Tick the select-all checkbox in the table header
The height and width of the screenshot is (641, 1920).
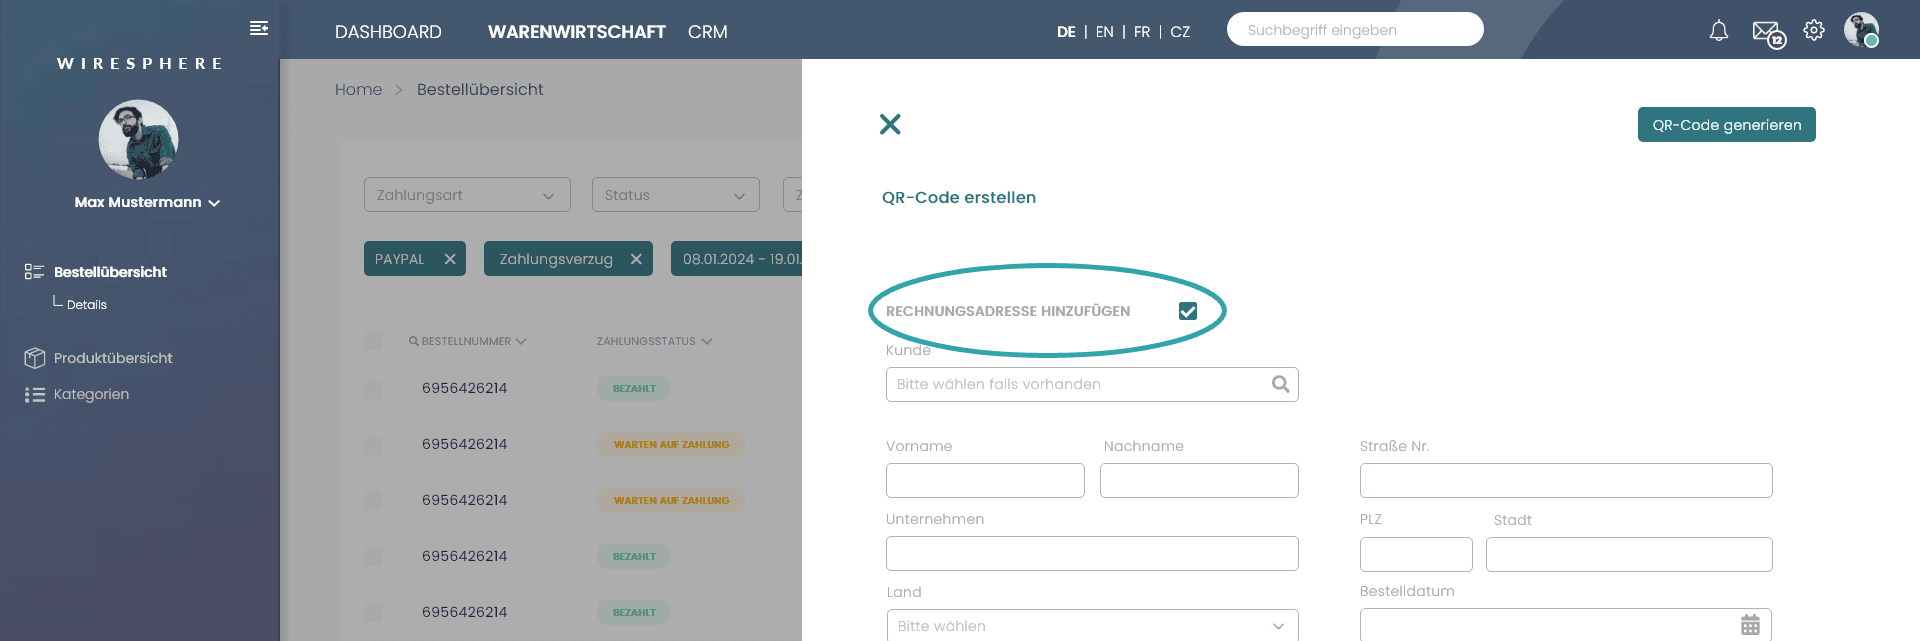point(373,341)
